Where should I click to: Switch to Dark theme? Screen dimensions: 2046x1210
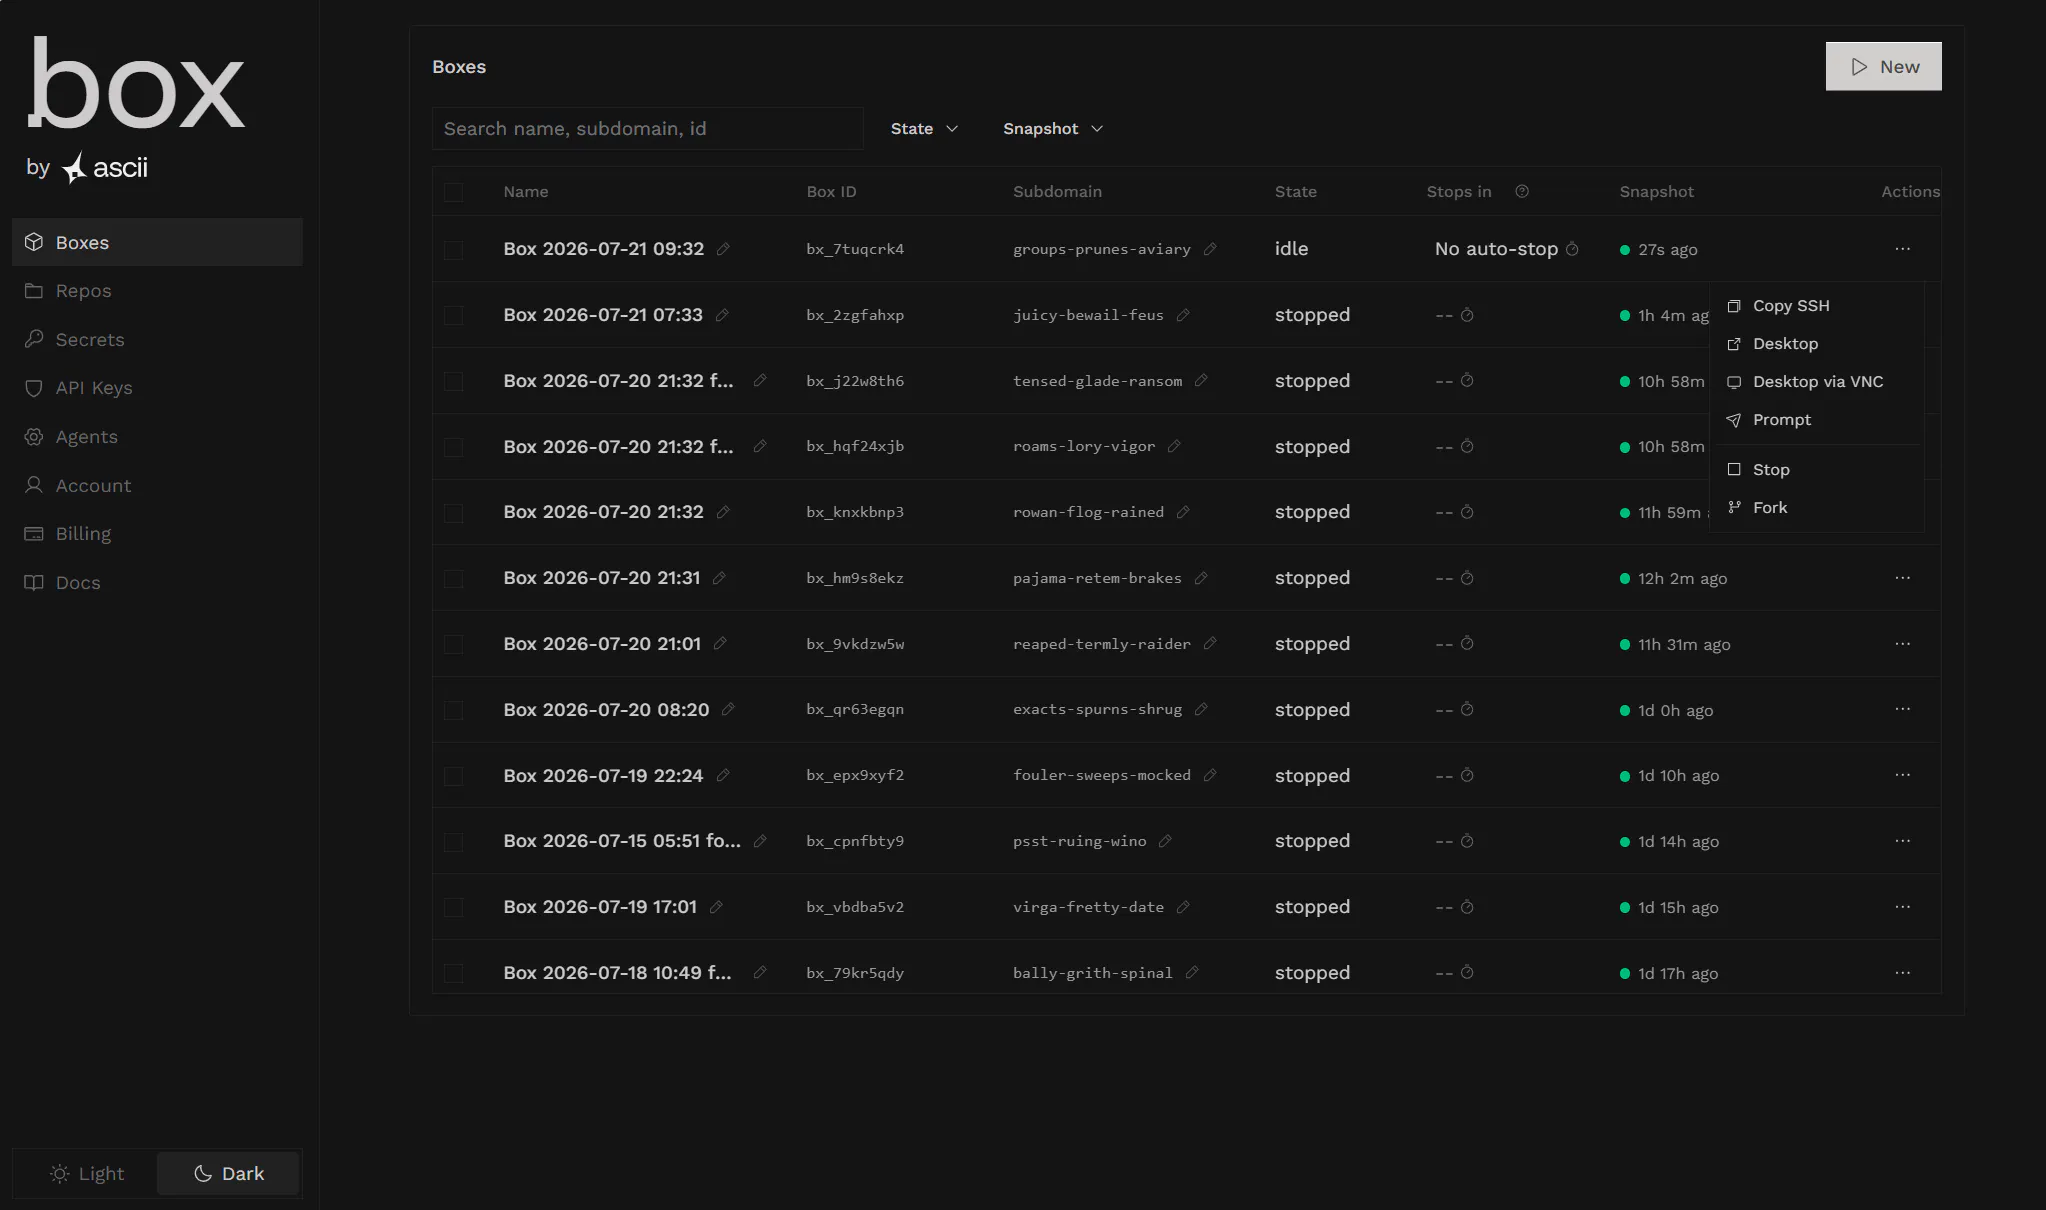[x=228, y=1173]
